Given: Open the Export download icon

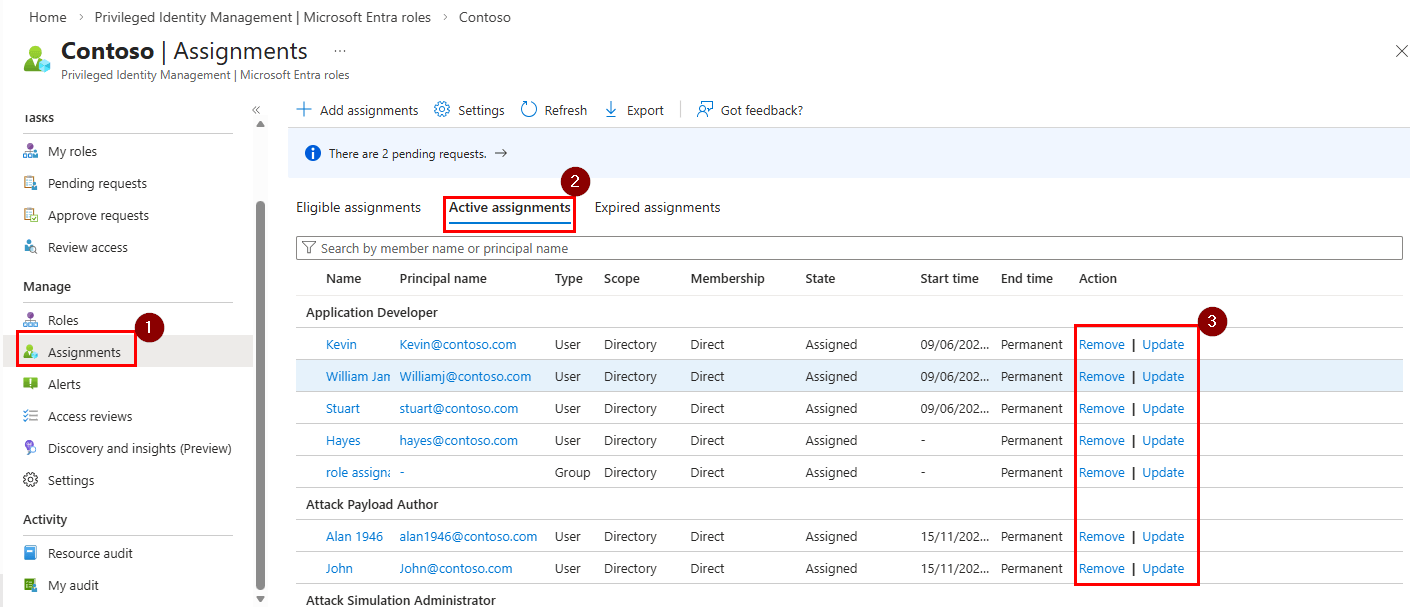Looking at the screenshot, I should pos(611,109).
